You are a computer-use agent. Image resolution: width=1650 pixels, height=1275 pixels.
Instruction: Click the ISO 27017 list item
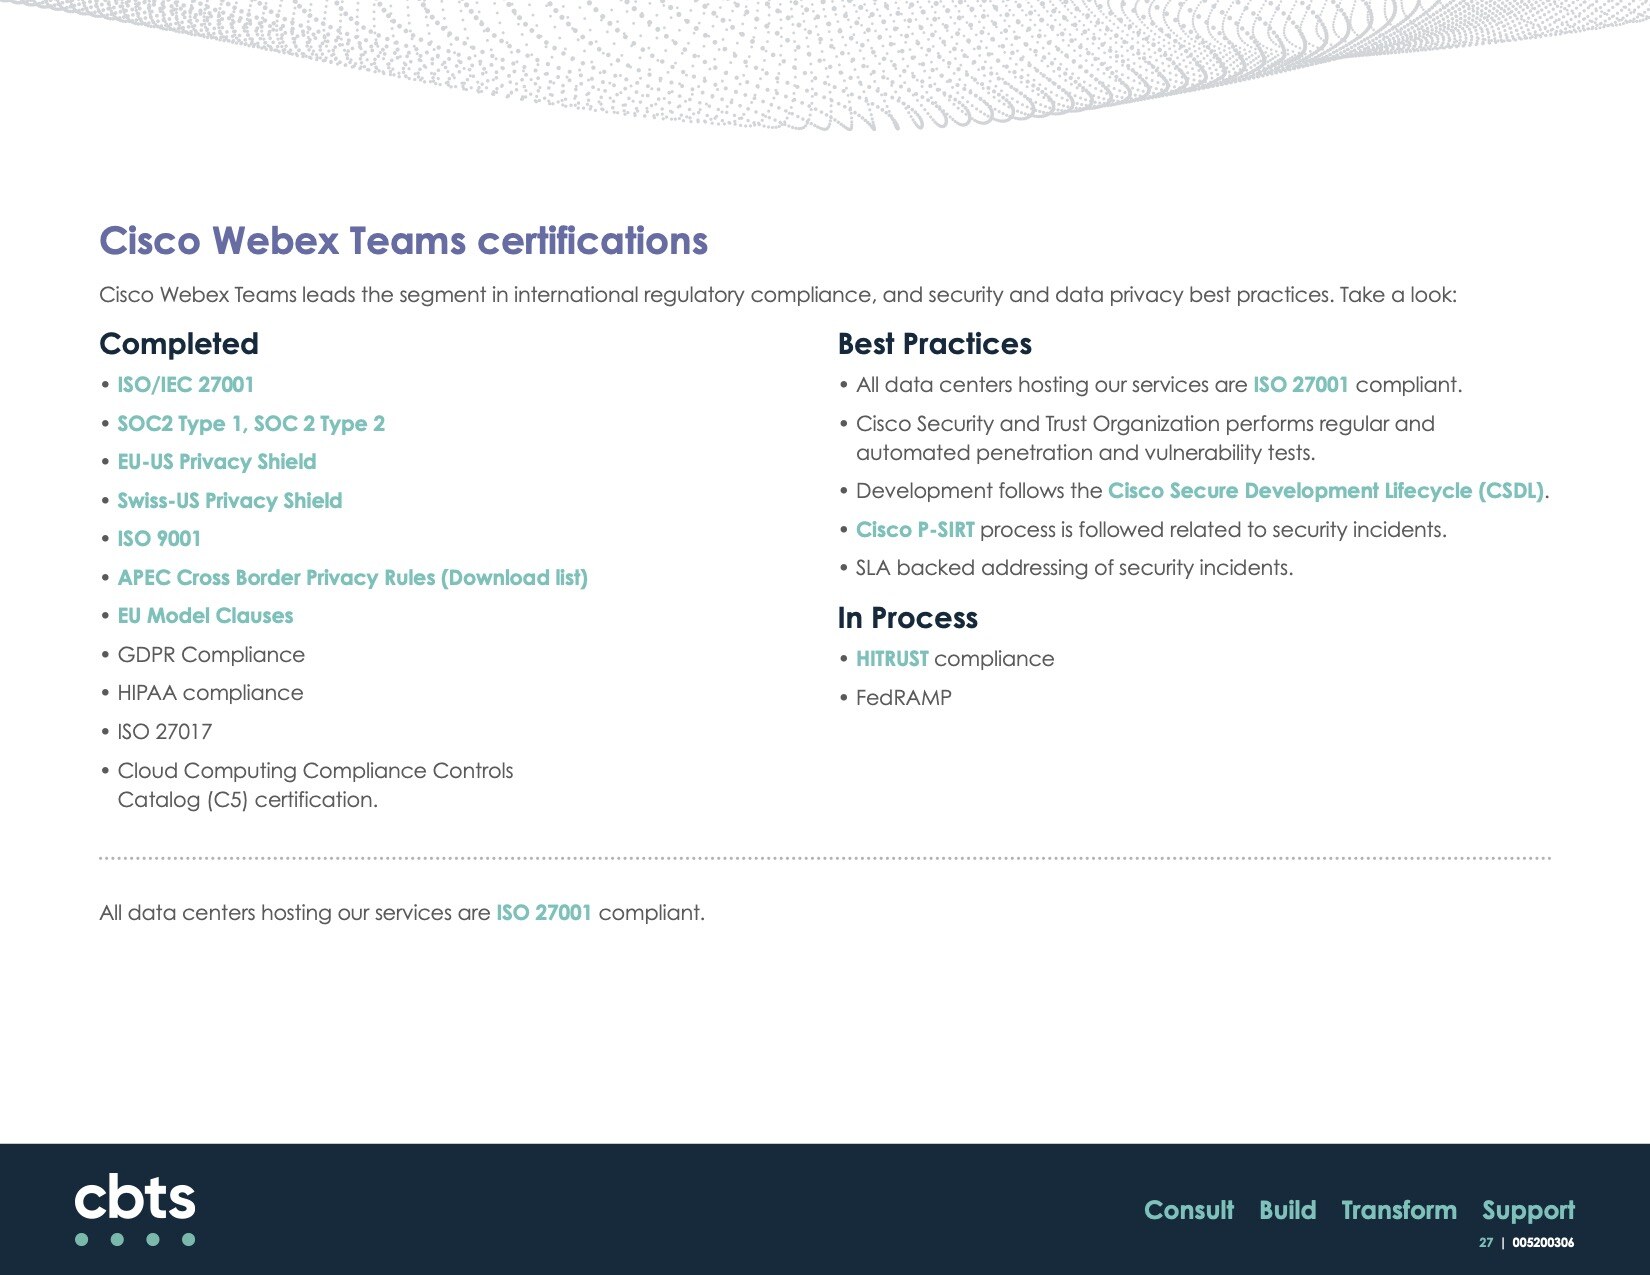165,732
